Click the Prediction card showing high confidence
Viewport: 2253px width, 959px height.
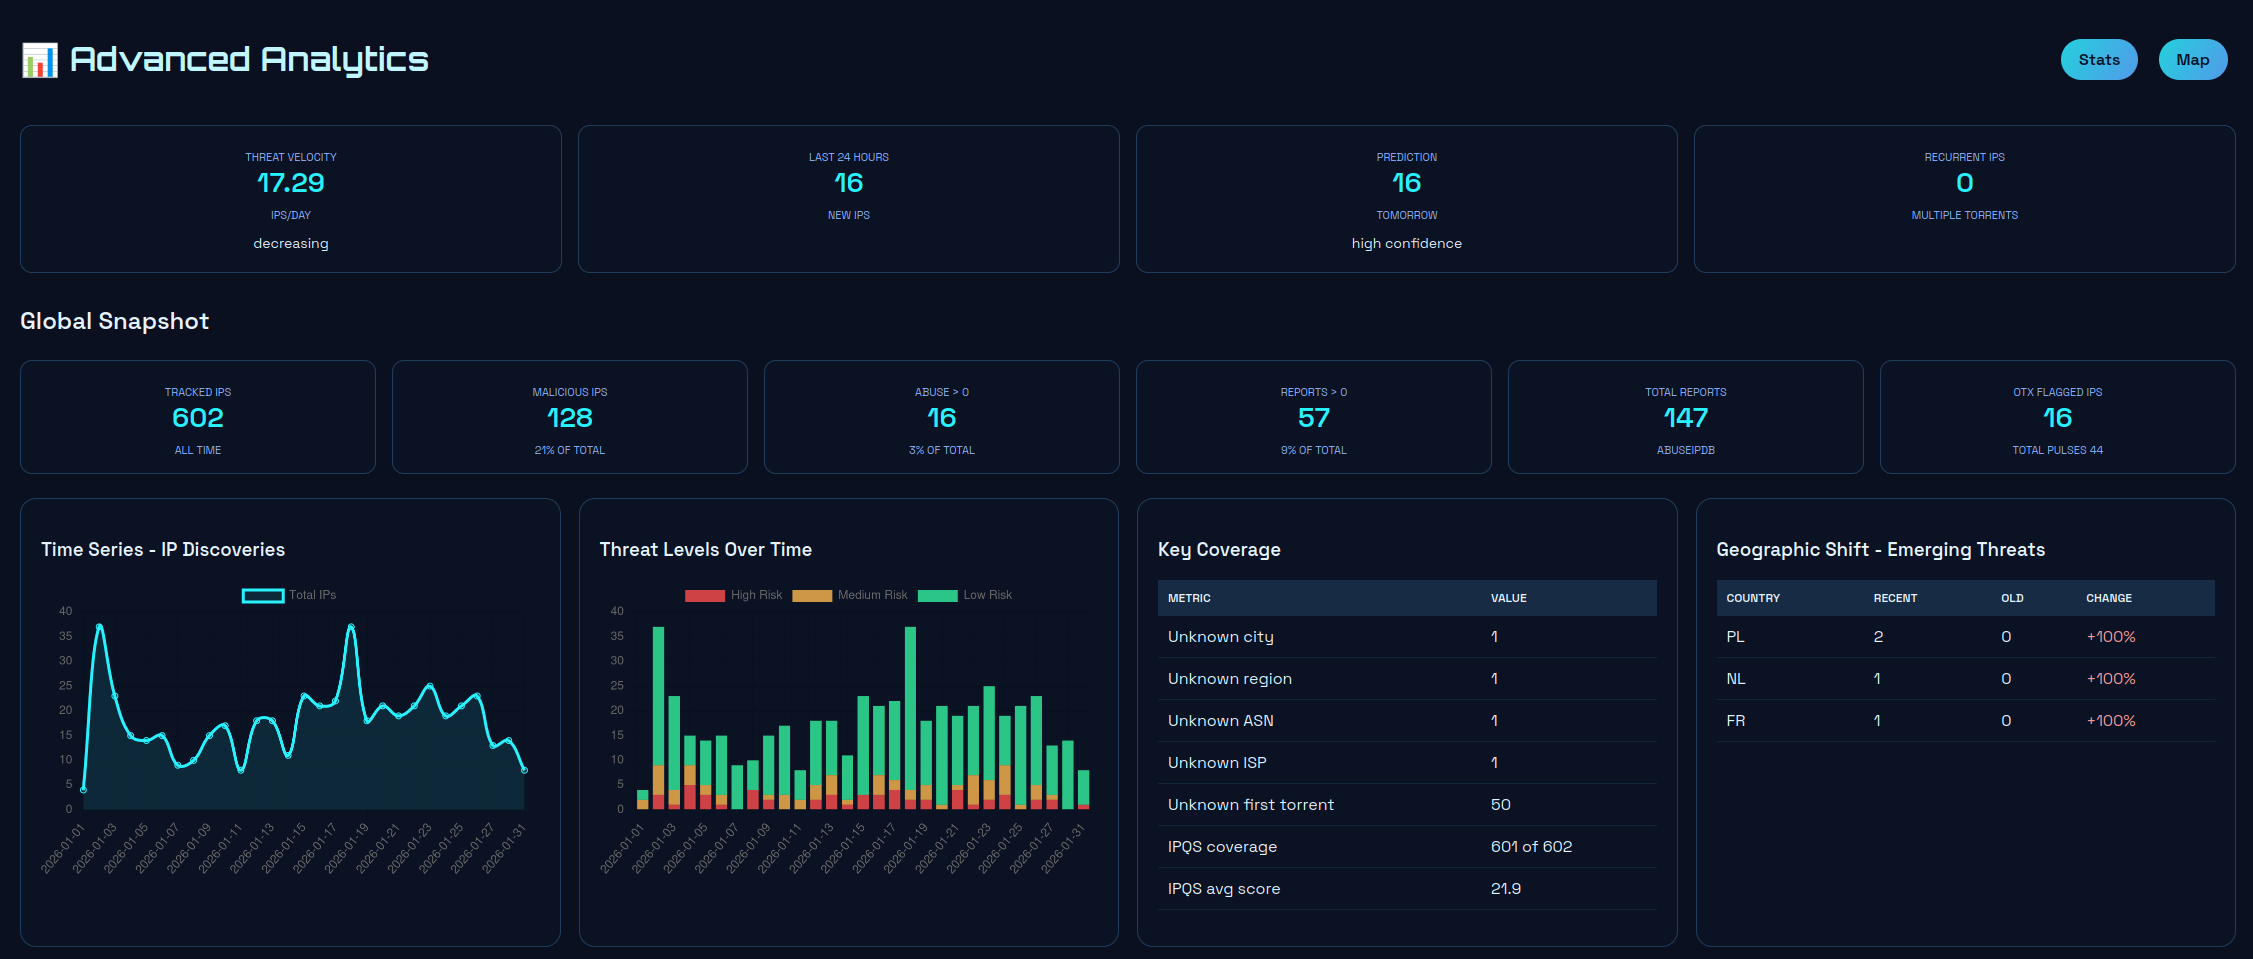pos(1406,199)
